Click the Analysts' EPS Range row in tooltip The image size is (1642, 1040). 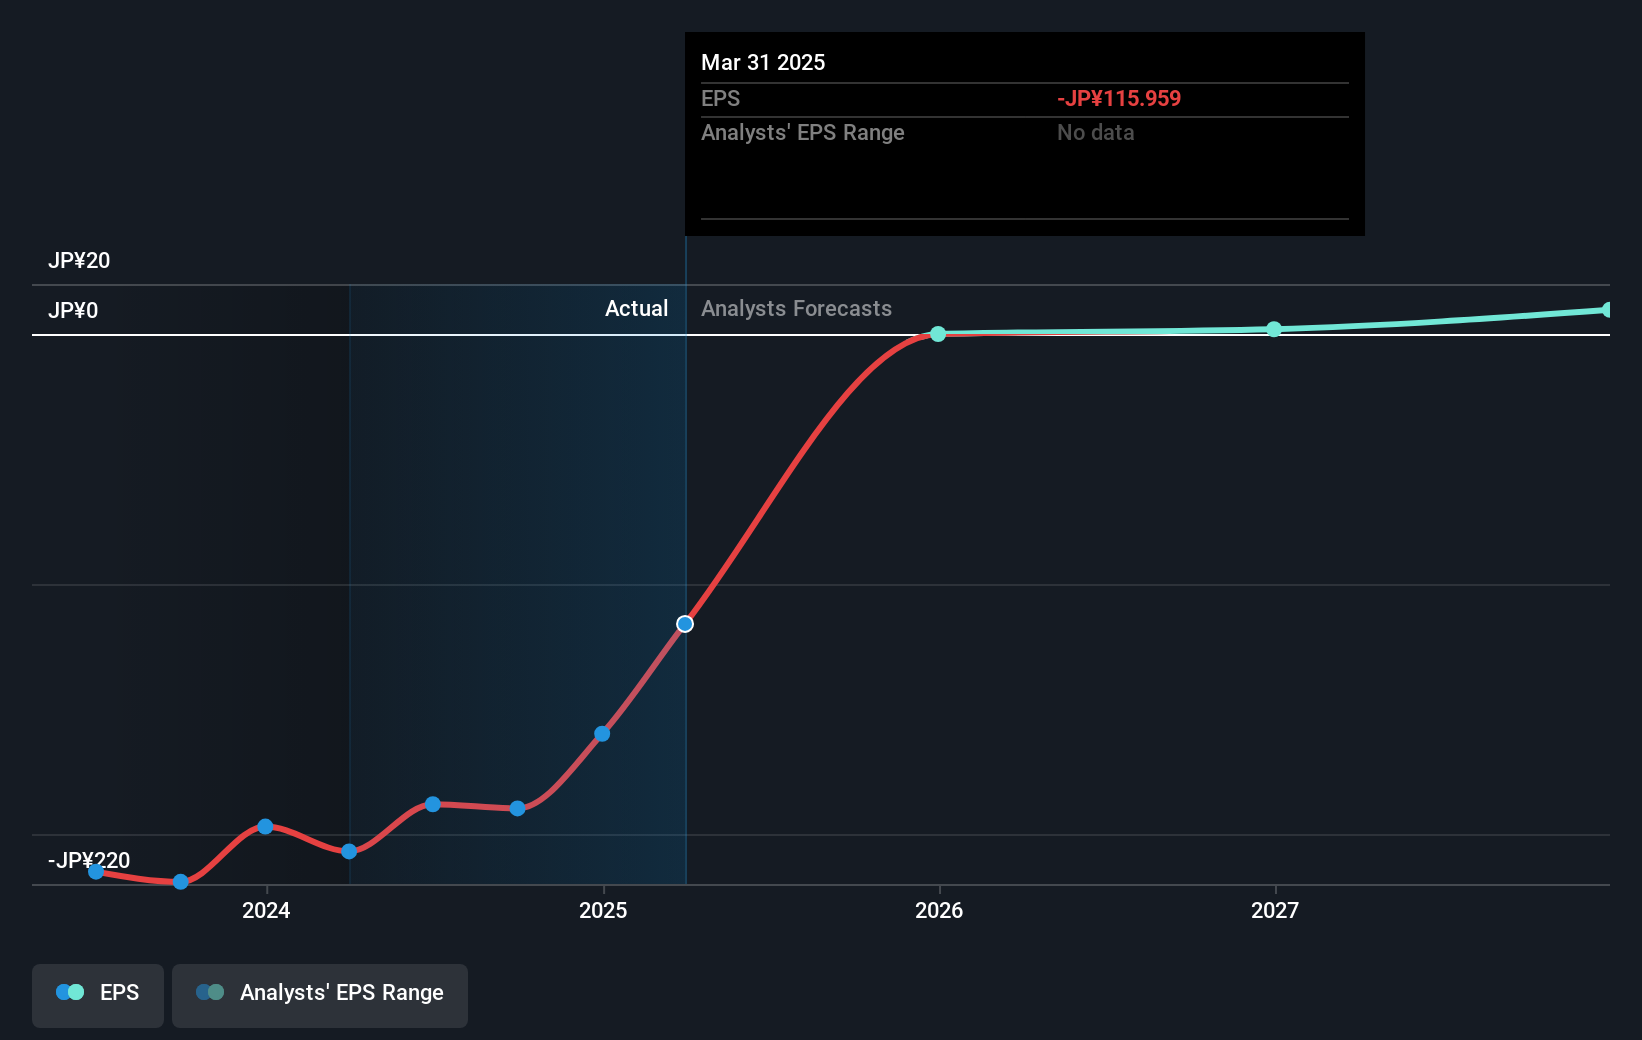tap(1025, 133)
